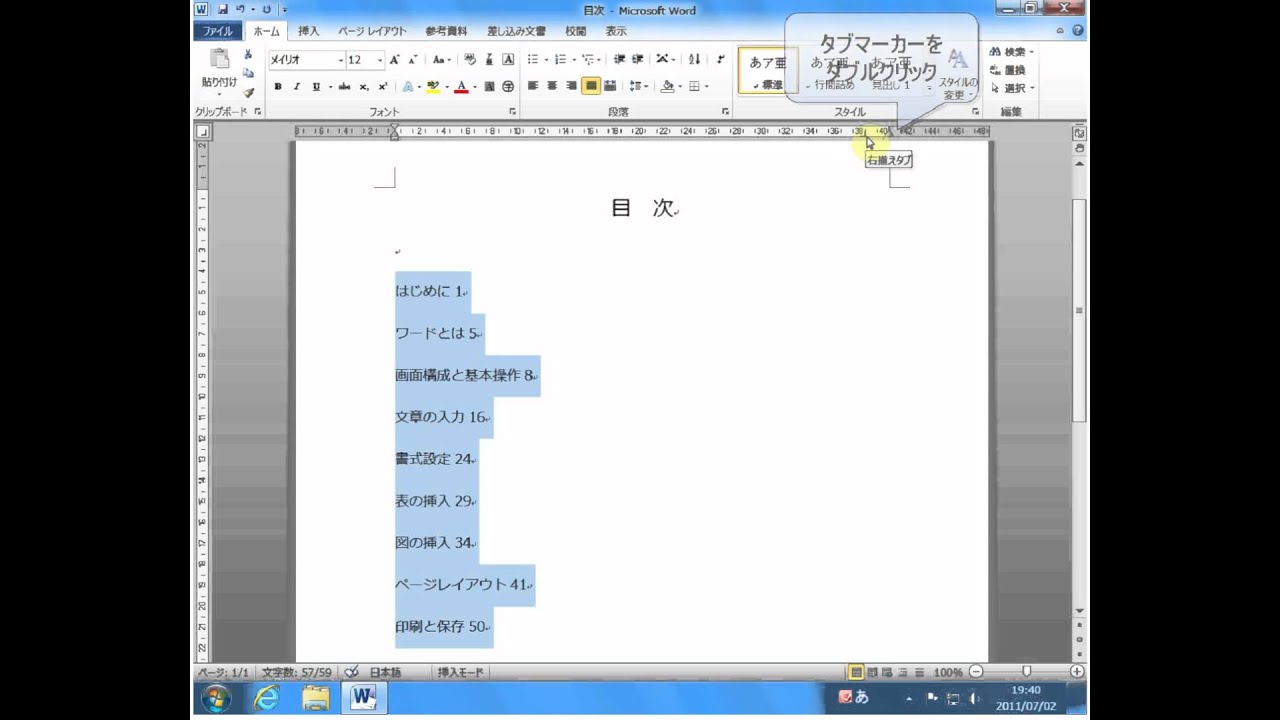Click the Shrink Font icon
This screenshot has width=1280, height=720.
(x=413, y=60)
